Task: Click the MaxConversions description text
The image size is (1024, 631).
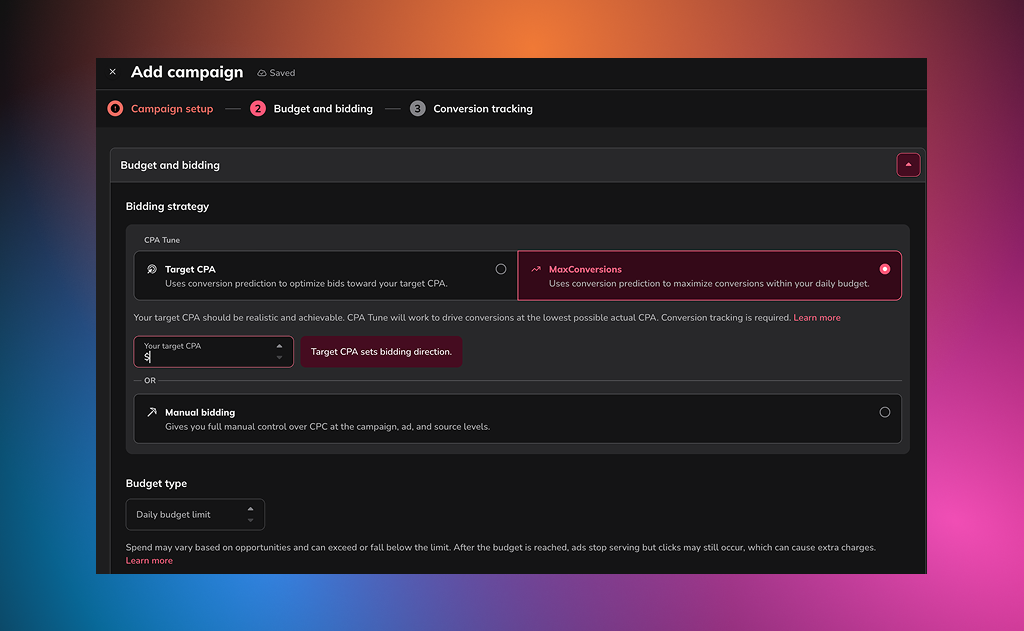Action: [709, 283]
